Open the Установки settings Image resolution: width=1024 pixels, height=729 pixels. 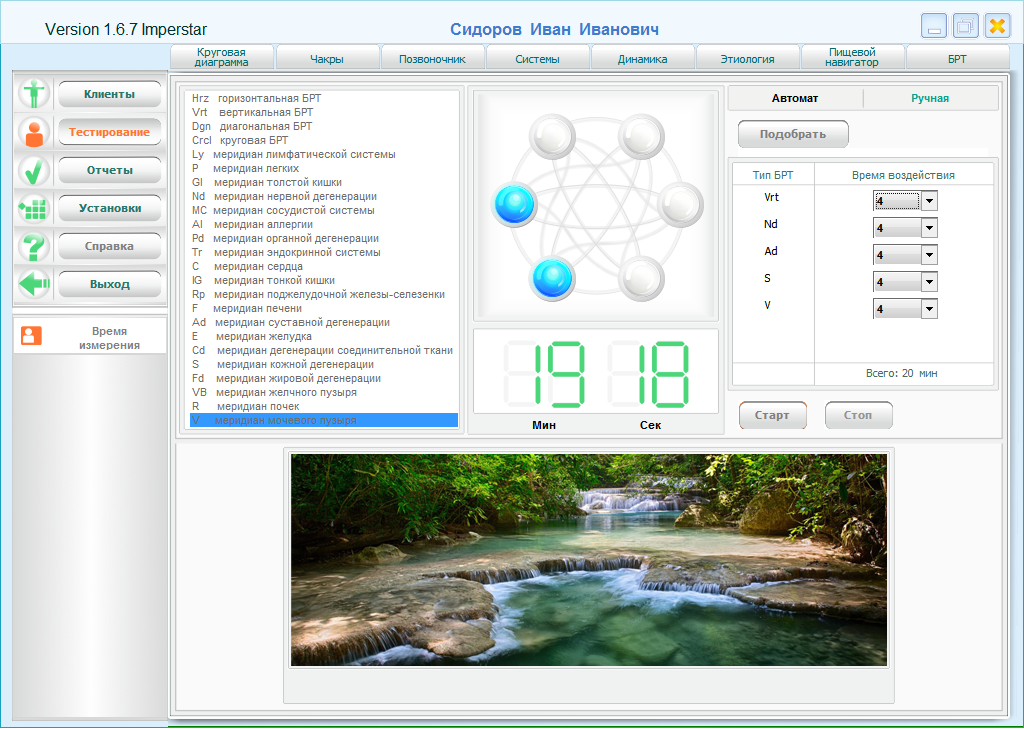pos(110,208)
